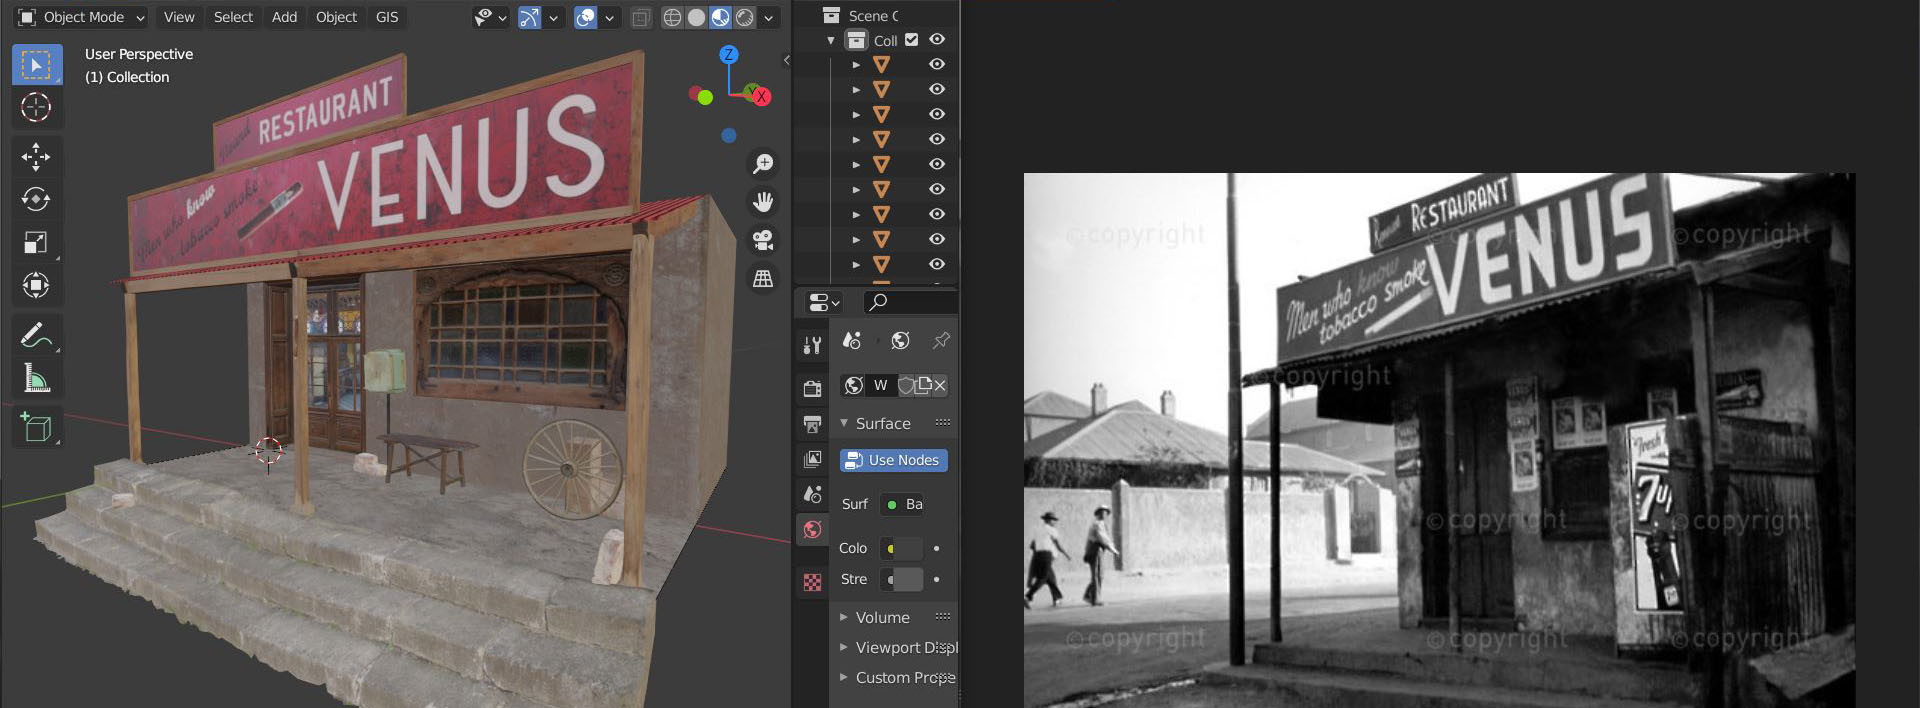This screenshot has height=708, width=1920.
Task: Choose the Add Cube tool
Action: [x=36, y=428]
